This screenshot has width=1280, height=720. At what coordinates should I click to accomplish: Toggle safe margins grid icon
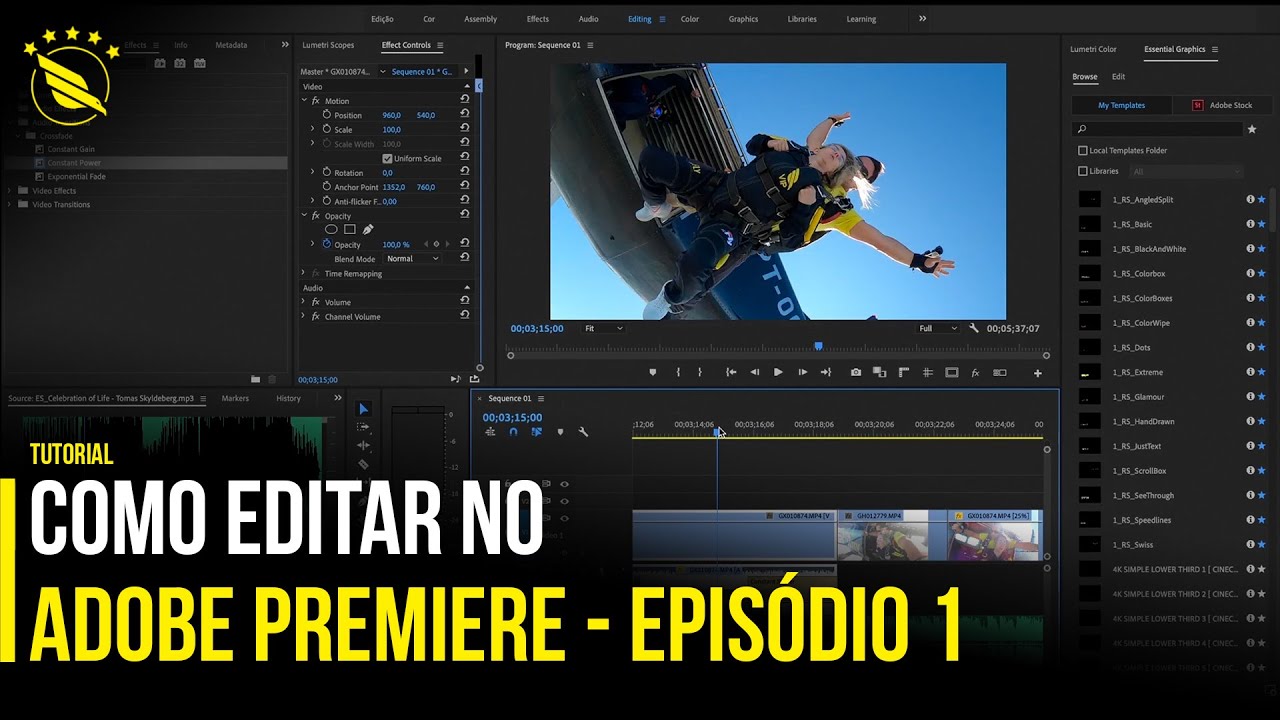(928, 372)
